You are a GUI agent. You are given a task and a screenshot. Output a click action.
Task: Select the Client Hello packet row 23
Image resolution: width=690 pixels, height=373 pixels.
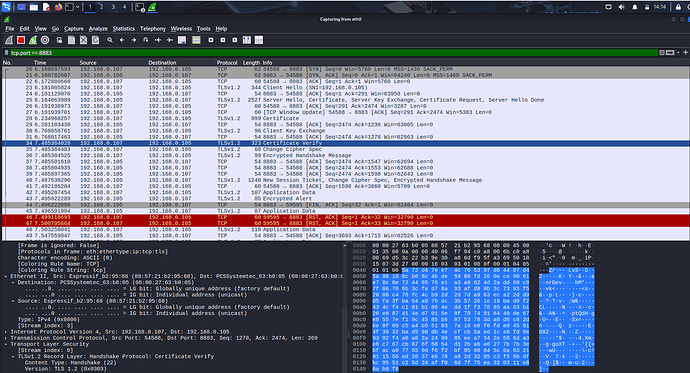click(x=346, y=88)
